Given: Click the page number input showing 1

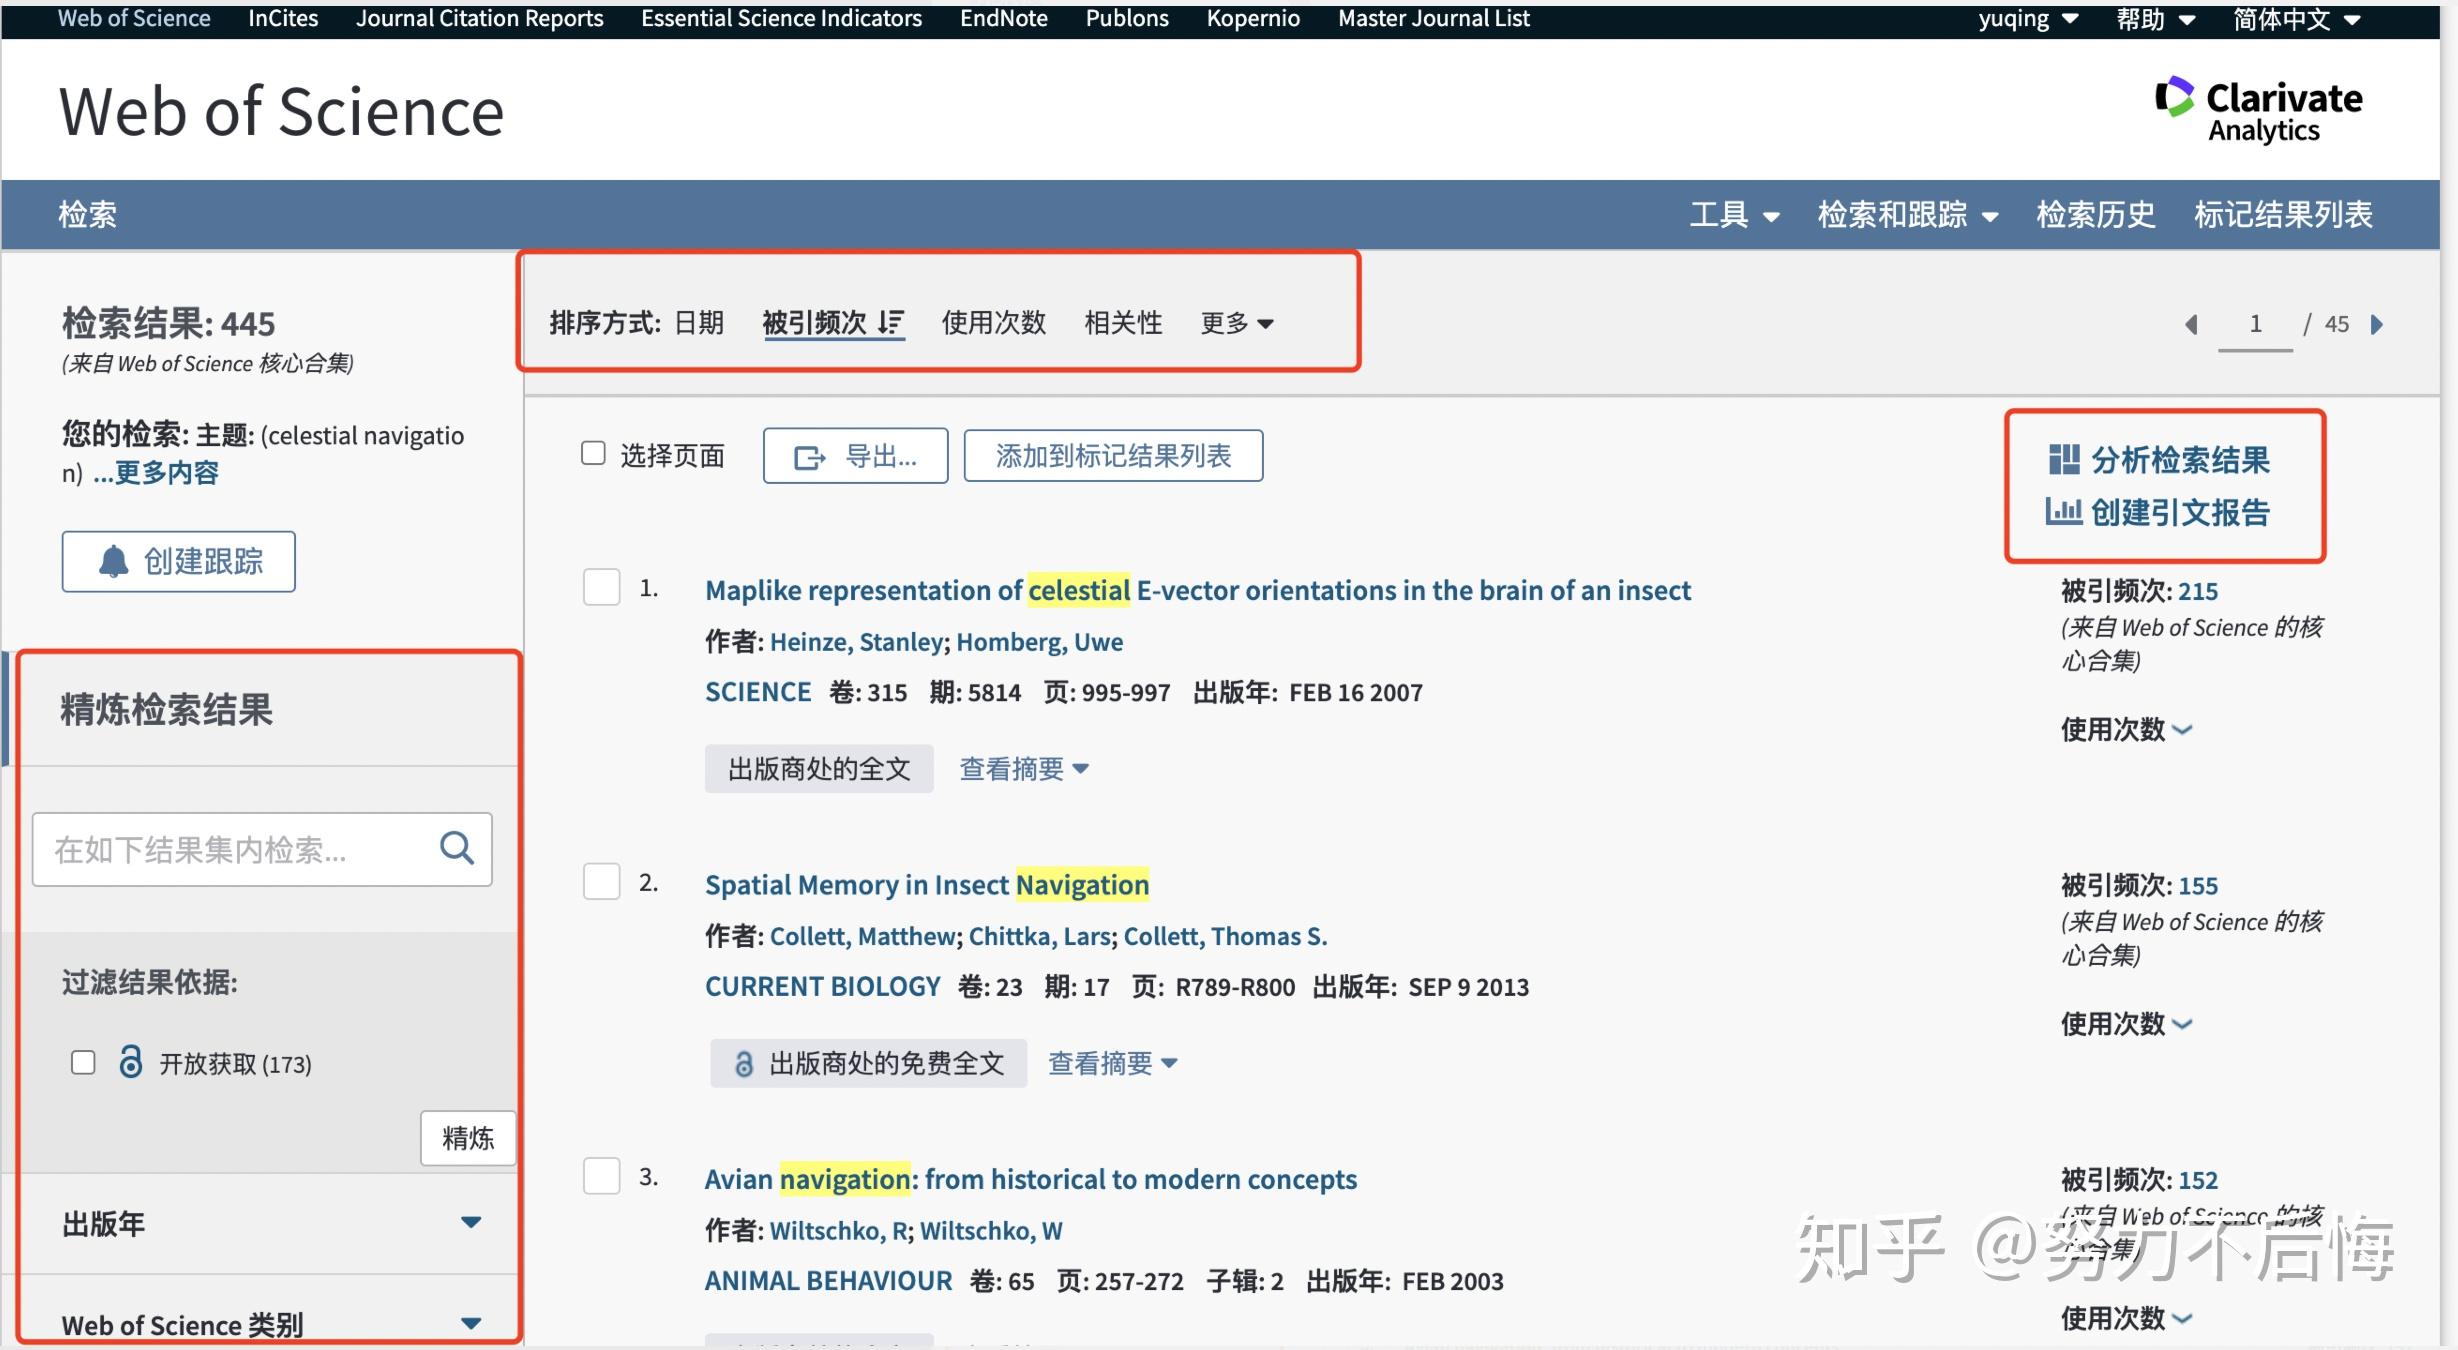Looking at the screenshot, I should (2255, 325).
